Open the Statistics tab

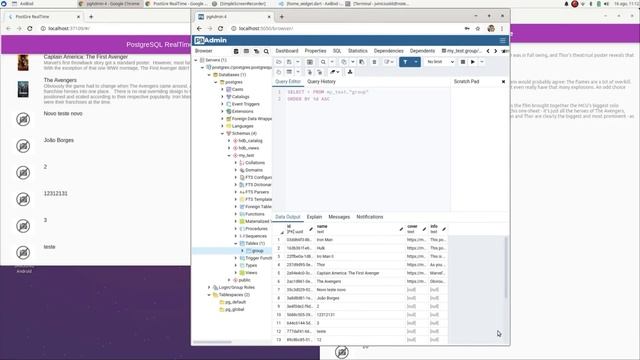pos(358,51)
